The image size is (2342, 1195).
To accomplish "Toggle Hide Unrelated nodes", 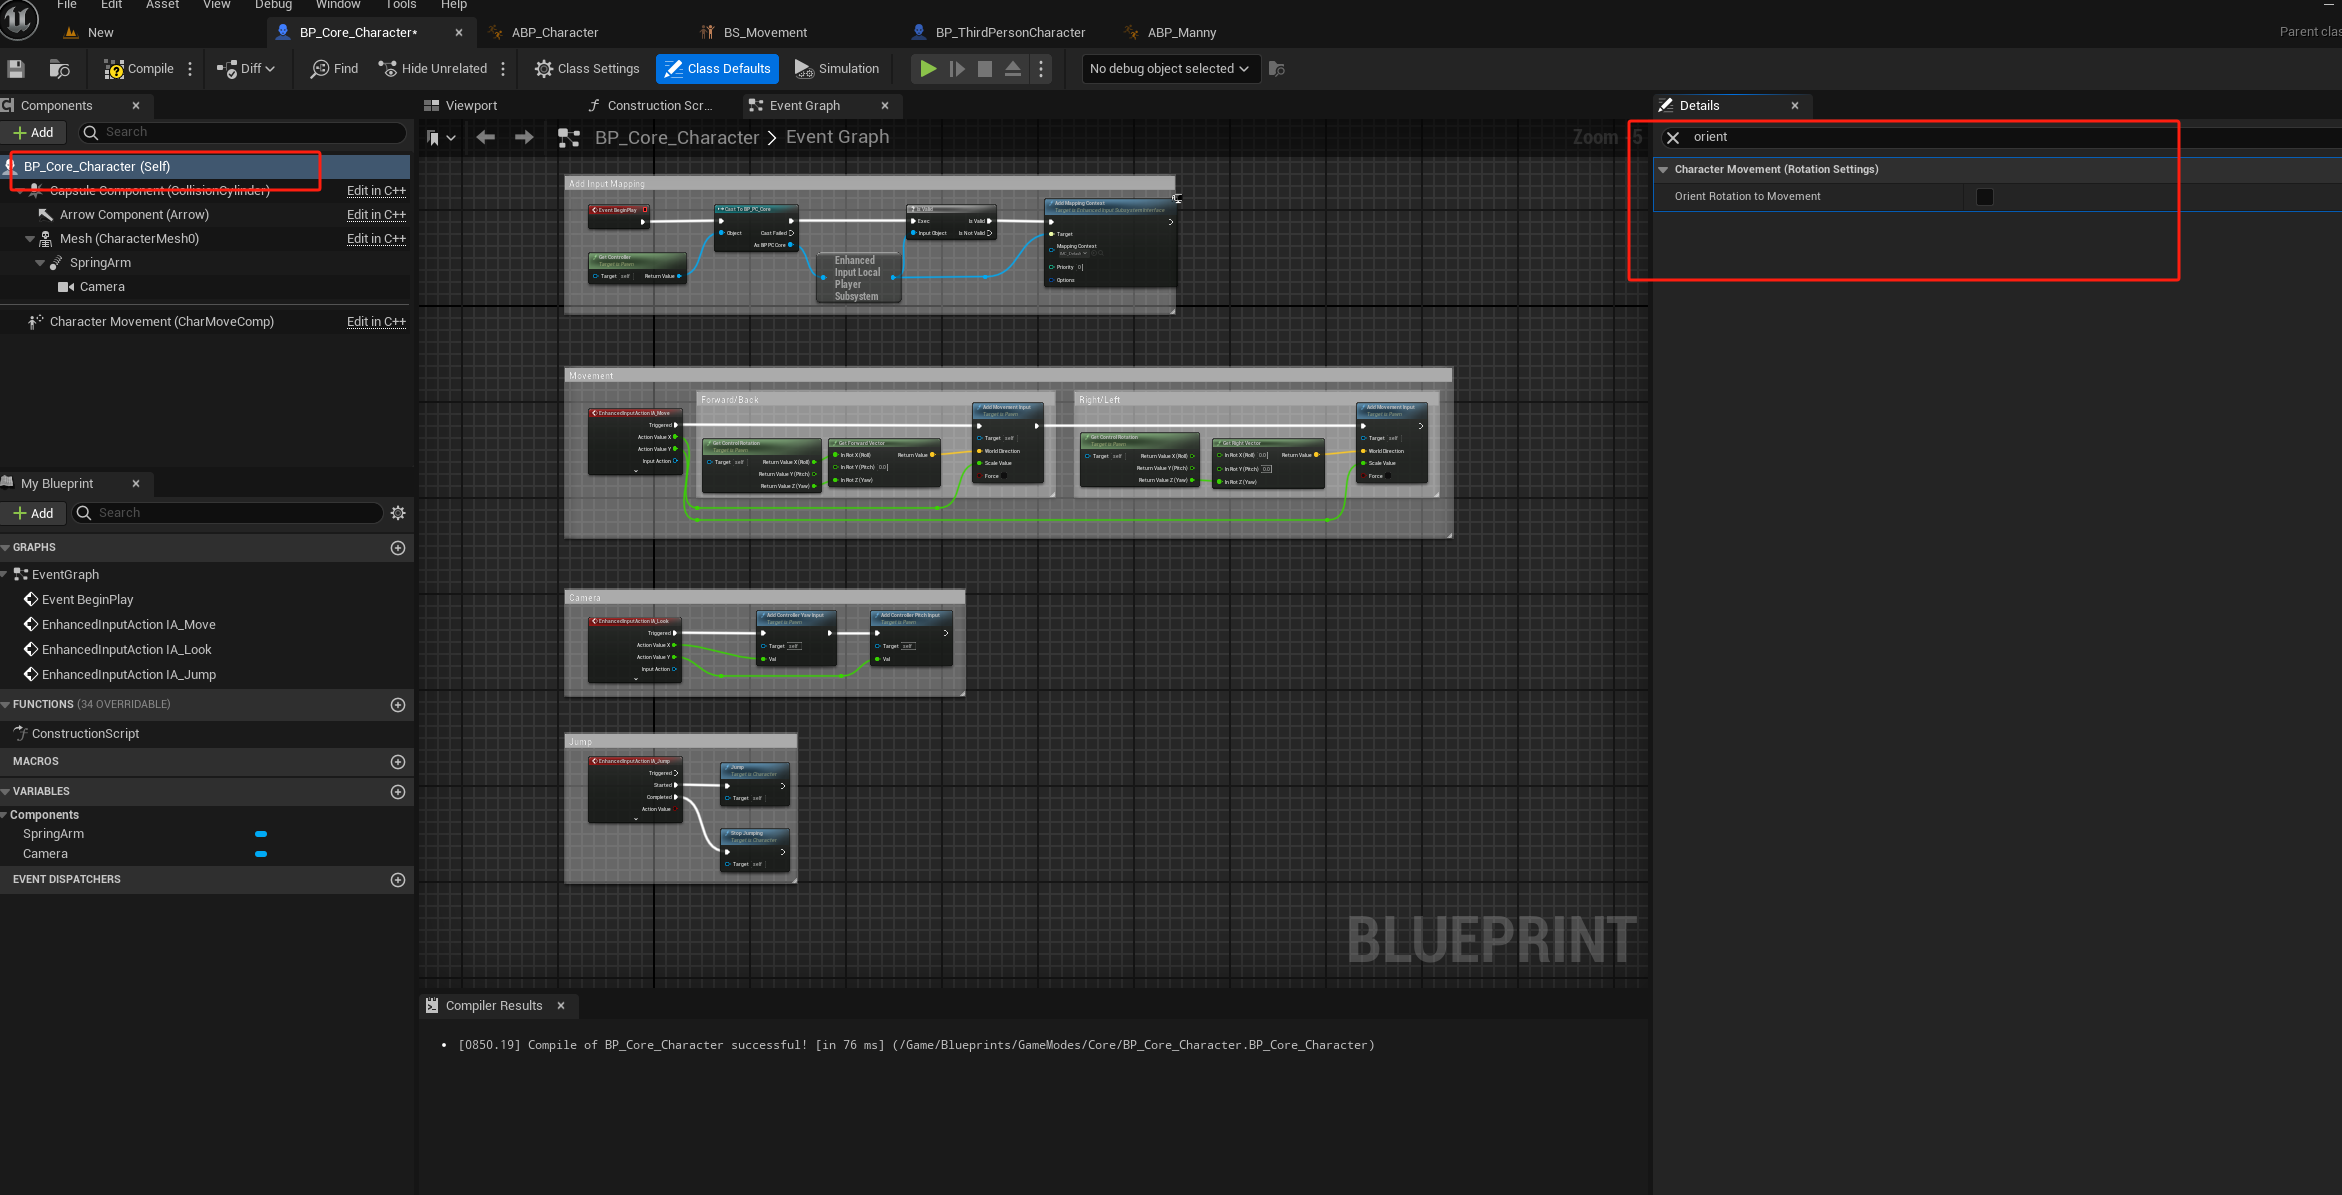I will [x=433, y=69].
